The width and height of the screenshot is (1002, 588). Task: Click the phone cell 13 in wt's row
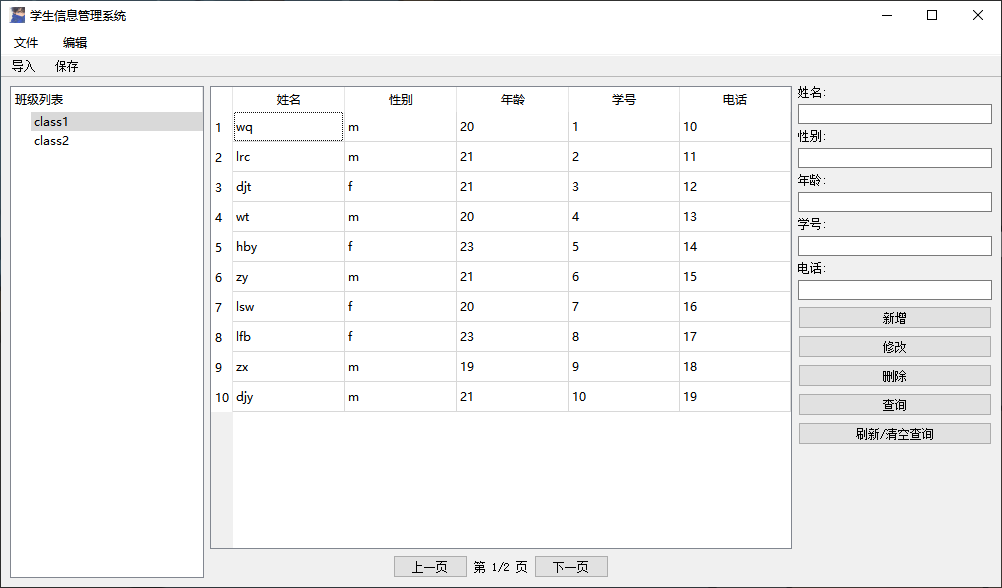(735, 217)
